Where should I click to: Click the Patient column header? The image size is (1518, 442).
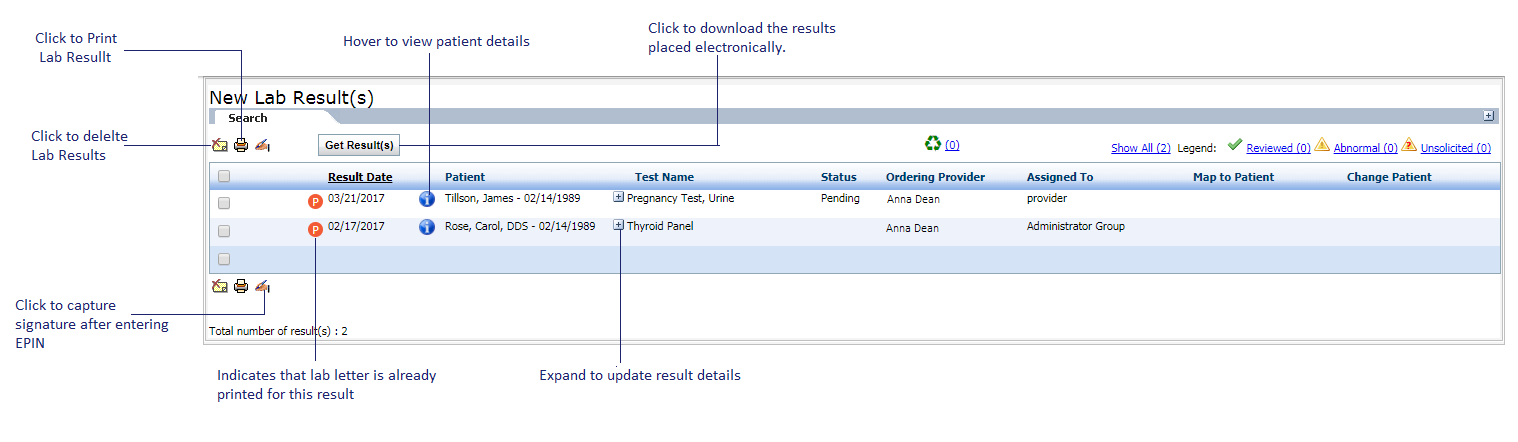tap(465, 177)
